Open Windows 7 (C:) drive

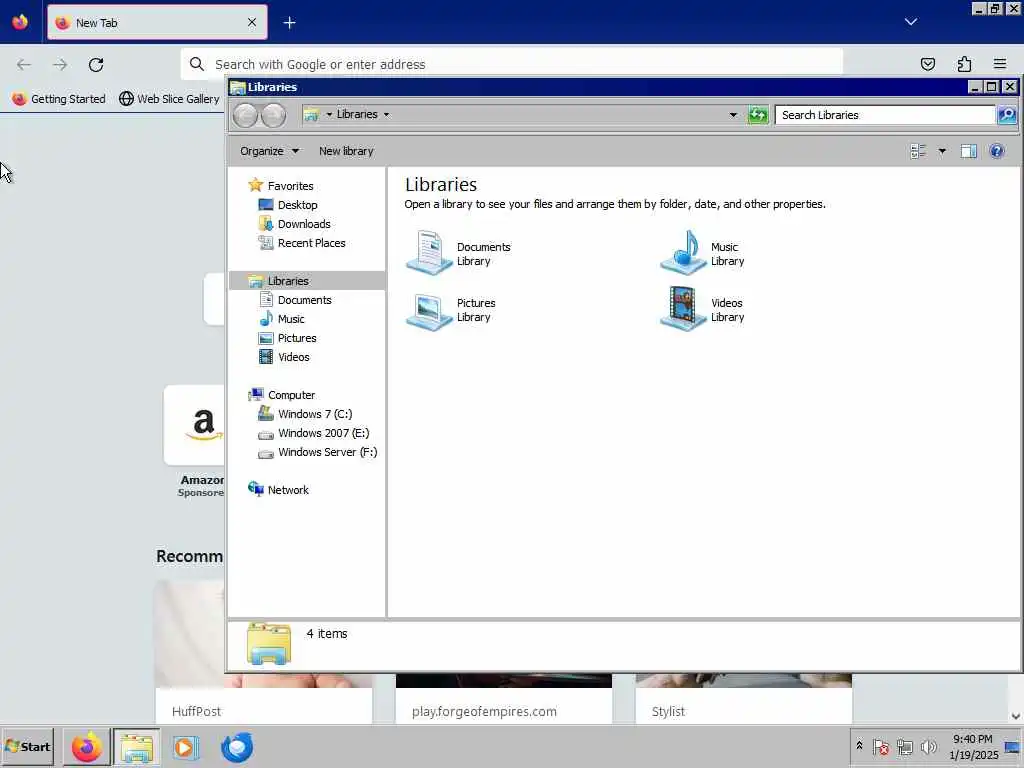[x=314, y=414]
